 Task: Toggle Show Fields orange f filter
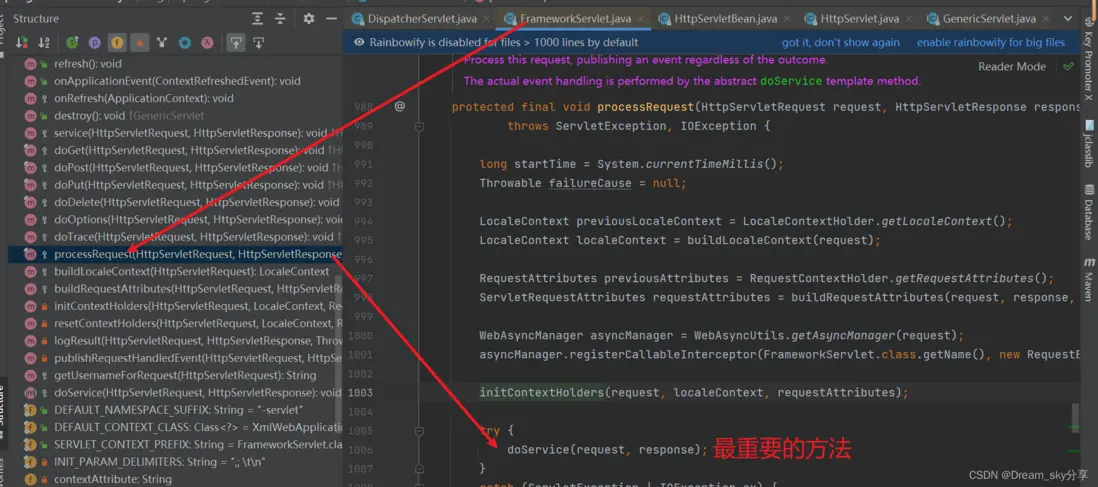(x=117, y=43)
